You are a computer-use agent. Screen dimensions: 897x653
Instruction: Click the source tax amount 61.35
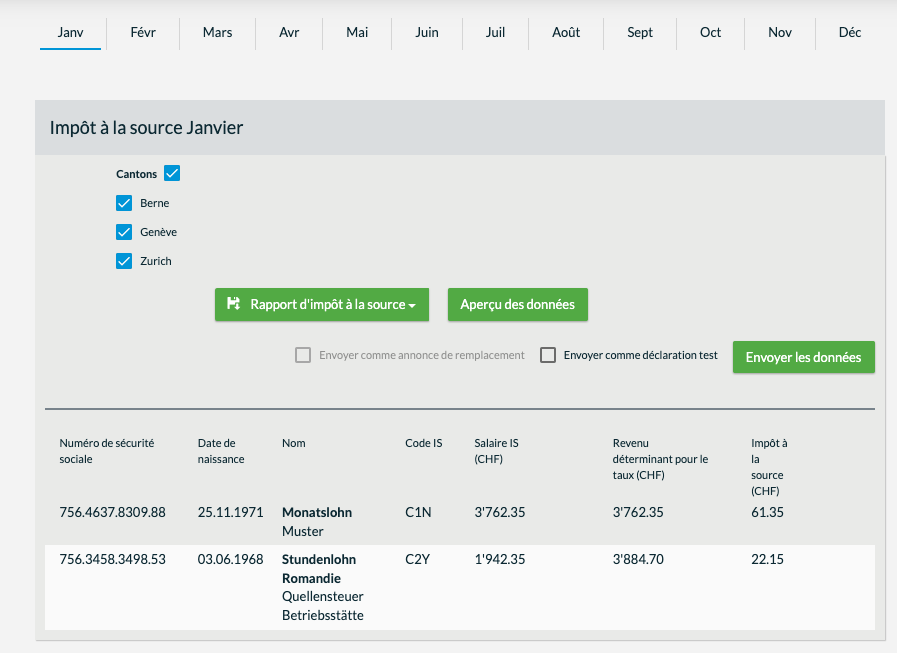[768, 512]
